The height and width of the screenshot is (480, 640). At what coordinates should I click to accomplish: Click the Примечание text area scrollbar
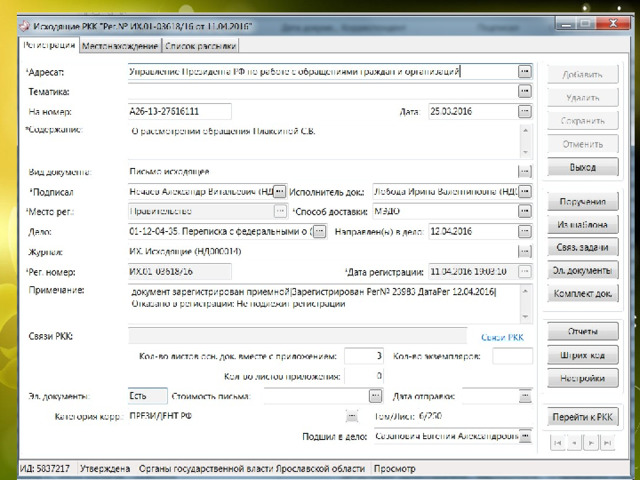pyautogui.click(x=525, y=302)
